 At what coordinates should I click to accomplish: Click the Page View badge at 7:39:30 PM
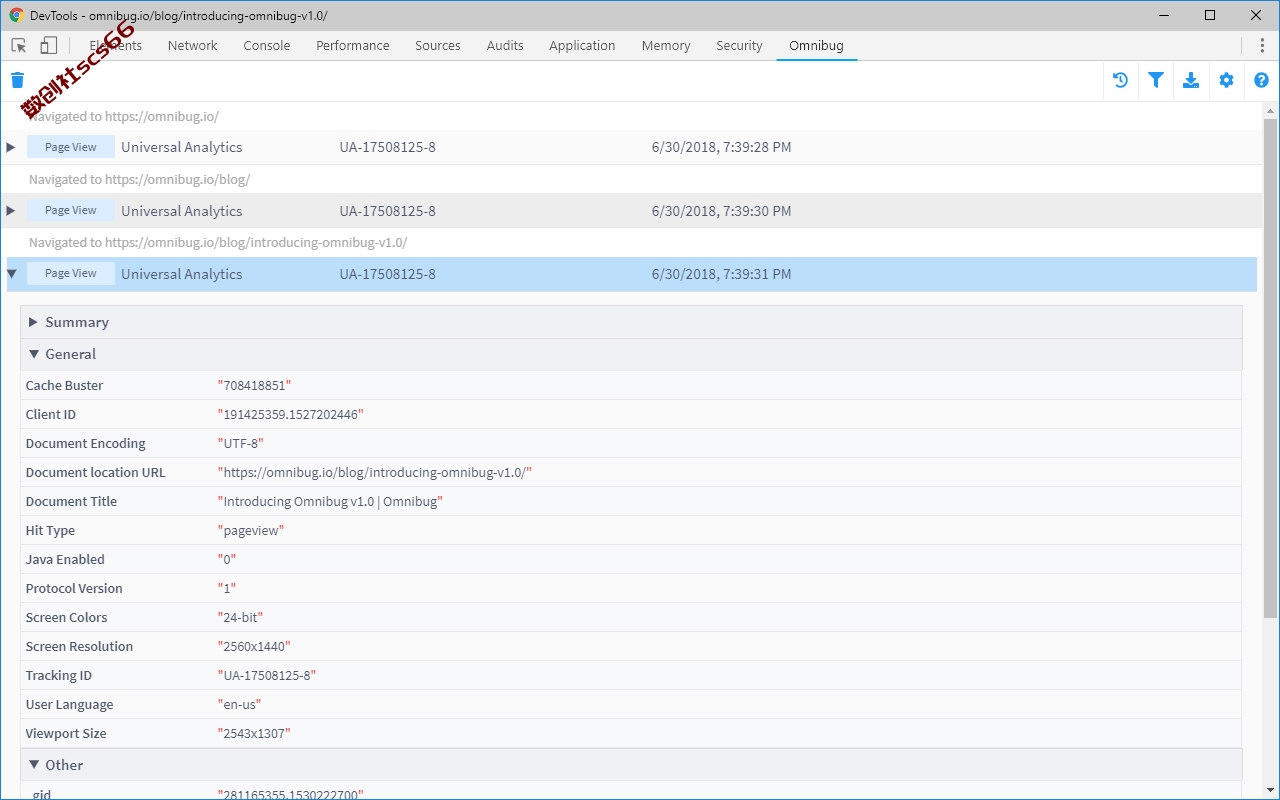[71, 210]
